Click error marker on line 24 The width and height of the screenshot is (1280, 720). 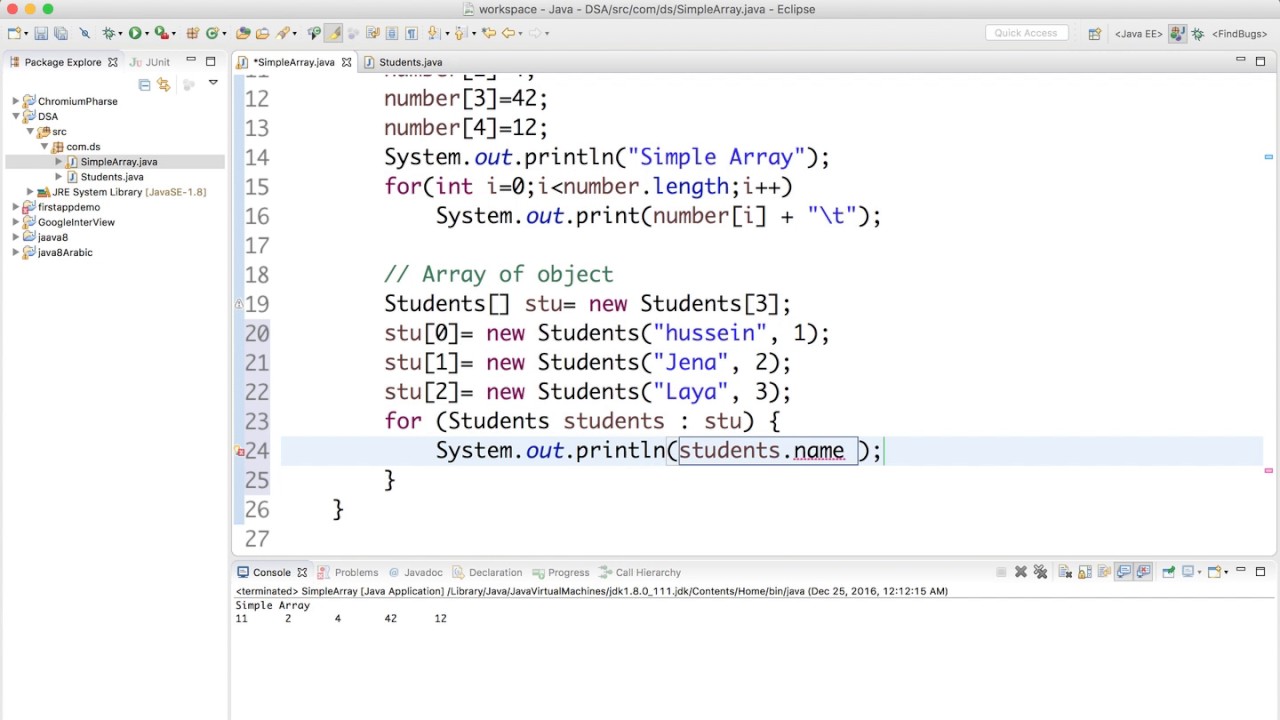240,452
